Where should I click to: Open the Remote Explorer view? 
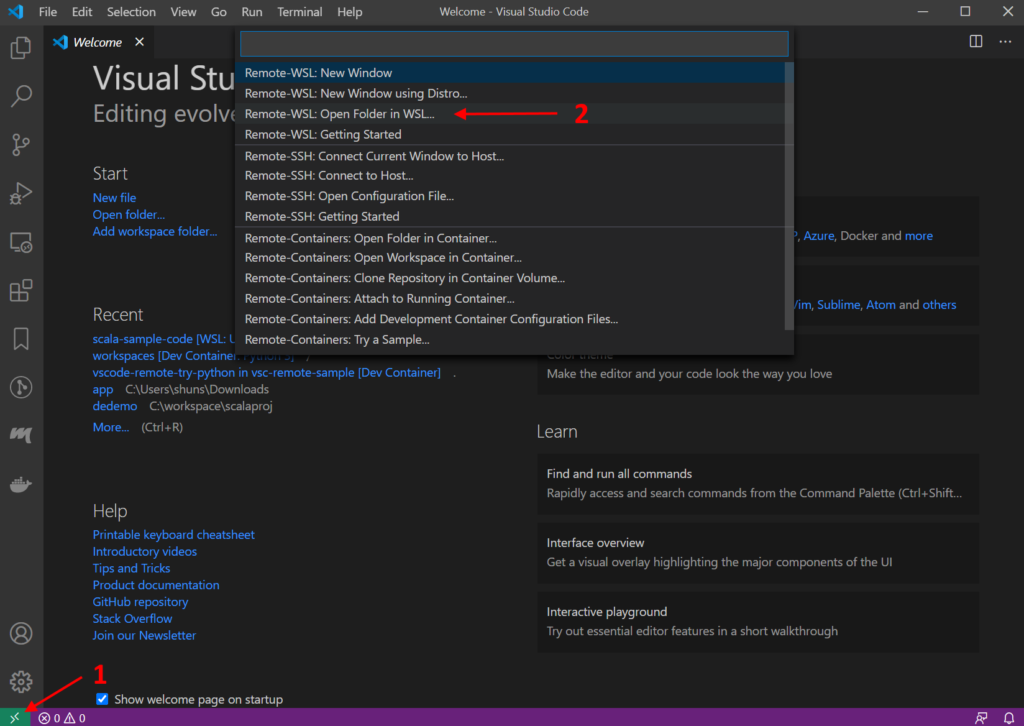coord(21,242)
